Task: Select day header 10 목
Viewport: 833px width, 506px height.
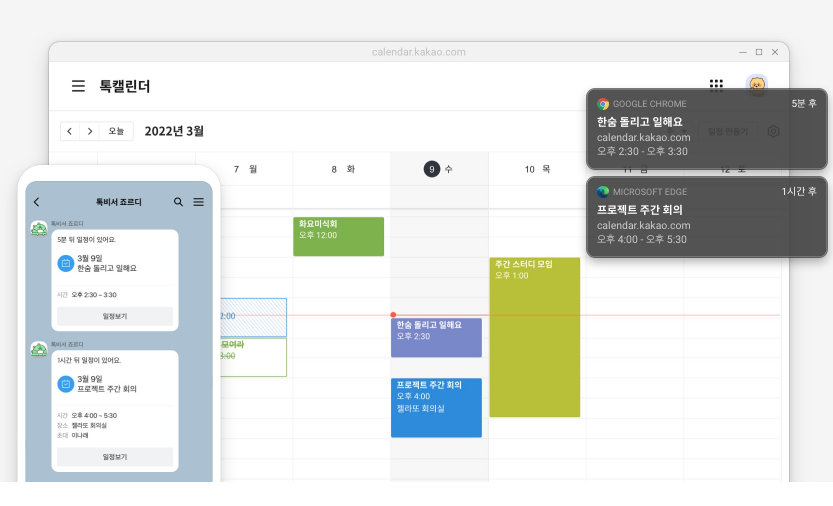Action: (x=538, y=169)
